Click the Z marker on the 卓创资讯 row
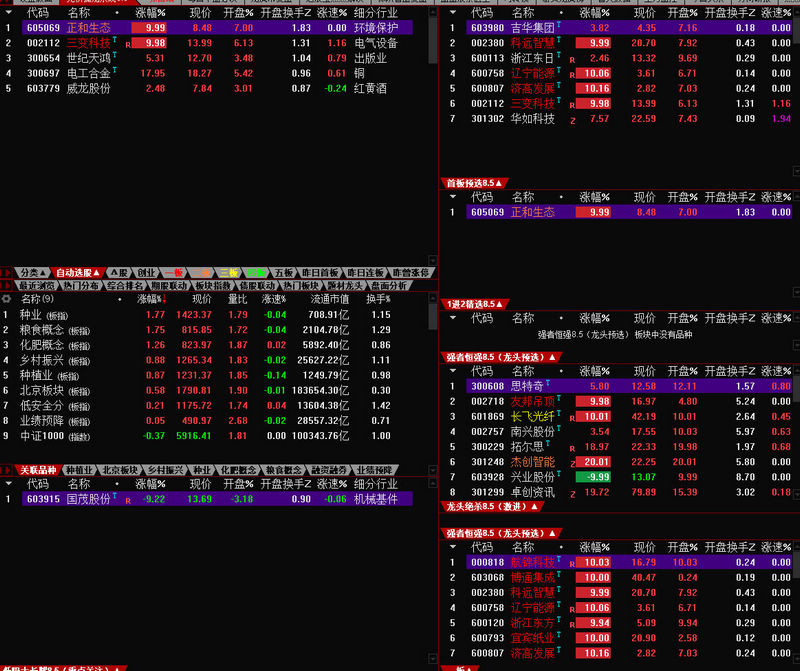This screenshot has height=671, width=800. click(573, 494)
